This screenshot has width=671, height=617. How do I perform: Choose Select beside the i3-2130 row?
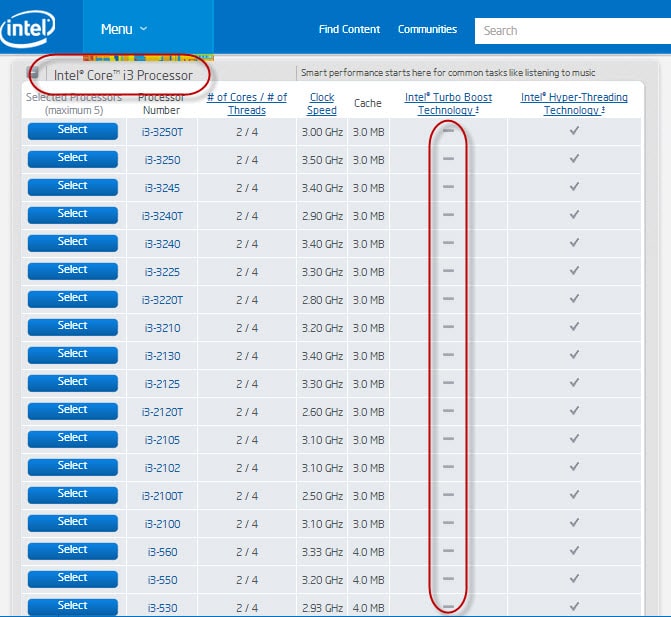point(72,354)
